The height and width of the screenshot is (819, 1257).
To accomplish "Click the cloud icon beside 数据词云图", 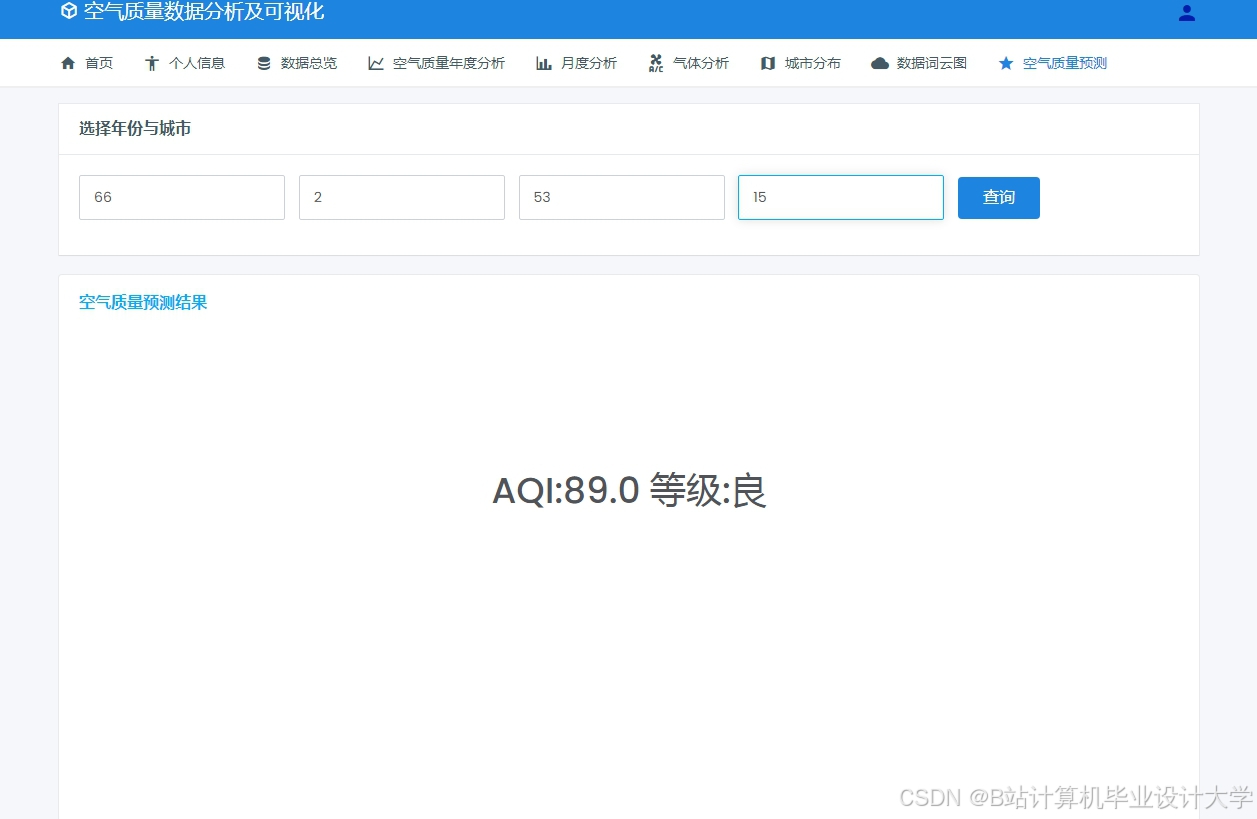I will pyautogui.click(x=879, y=62).
